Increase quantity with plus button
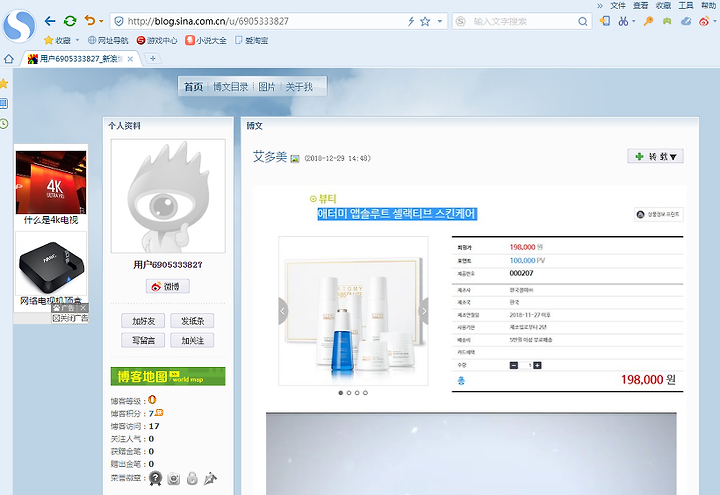Screen dimensions: 720x495 537,366
